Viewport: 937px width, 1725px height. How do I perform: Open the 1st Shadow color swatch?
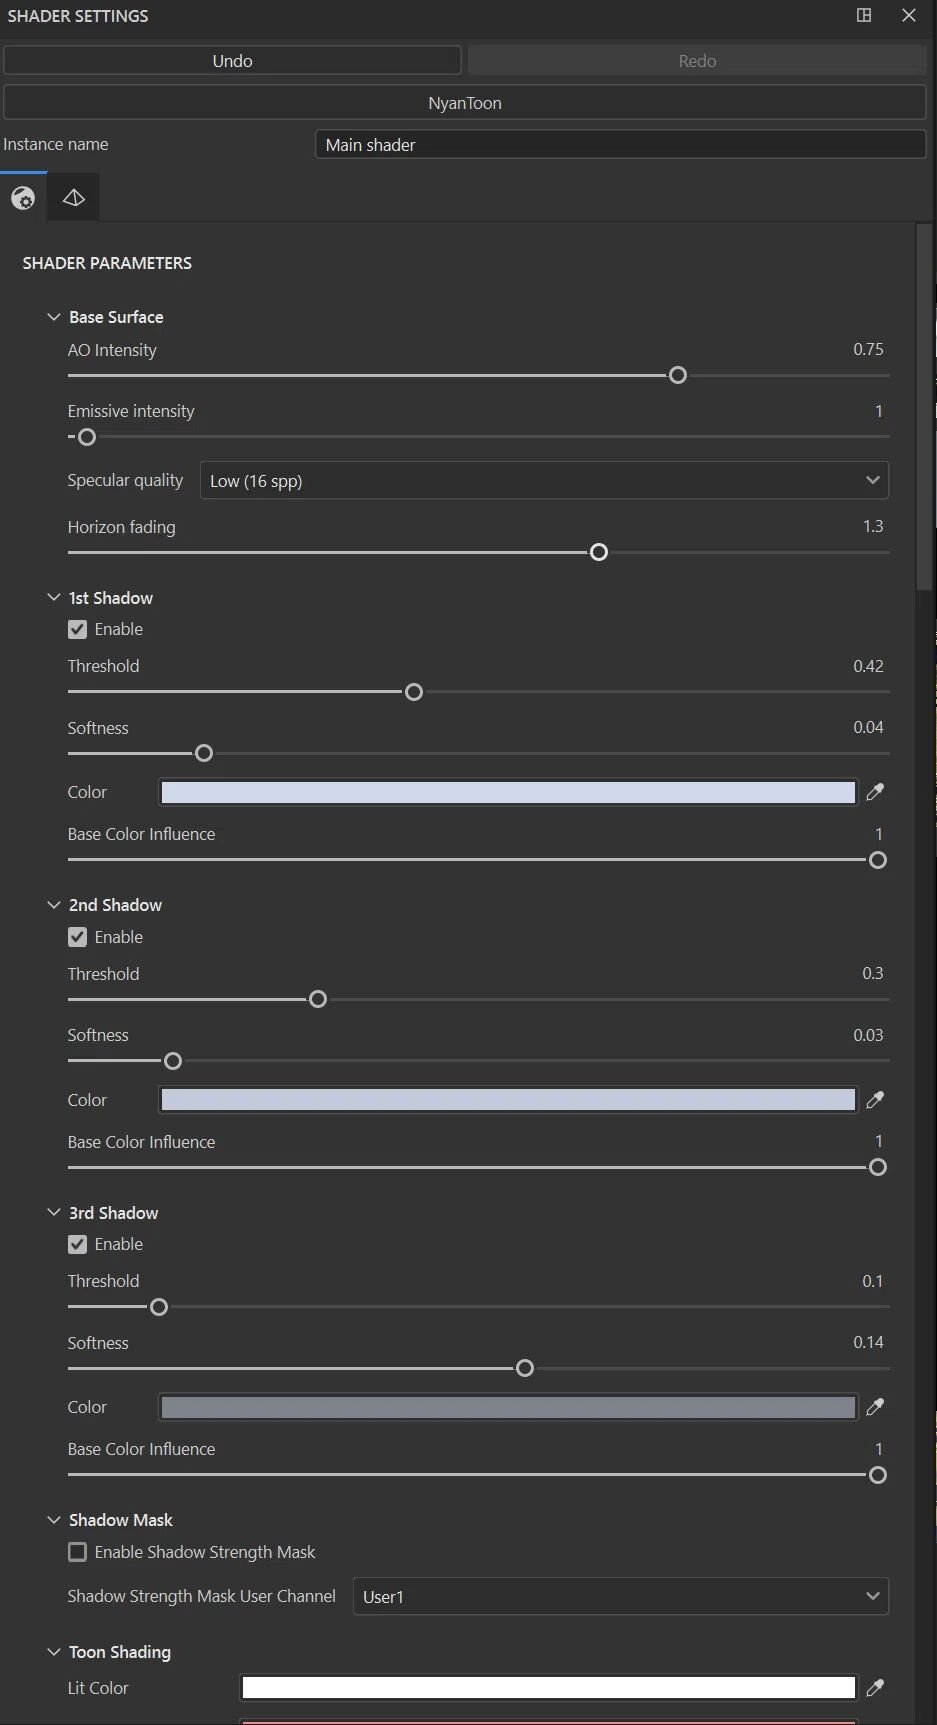[508, 793]
